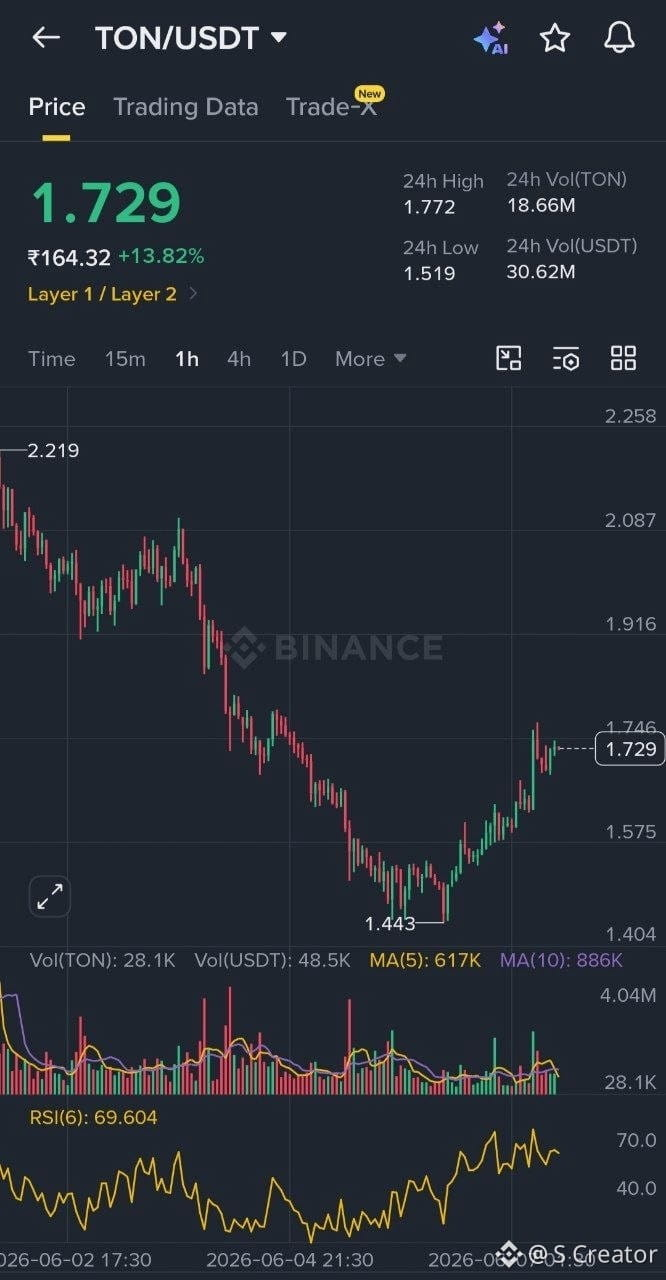
Task: Click the +13.82% change value
Action: point(161,256)
